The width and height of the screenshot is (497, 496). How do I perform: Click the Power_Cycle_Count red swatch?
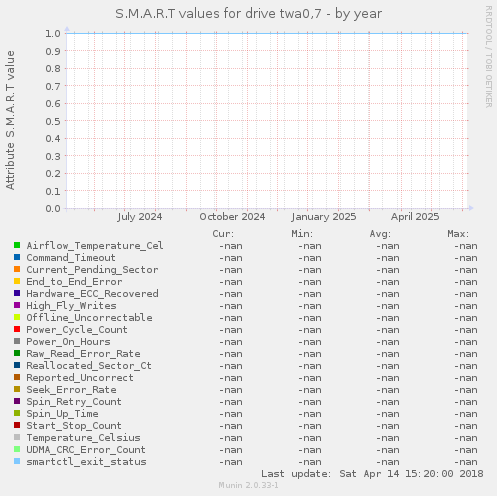coord(17,329)
